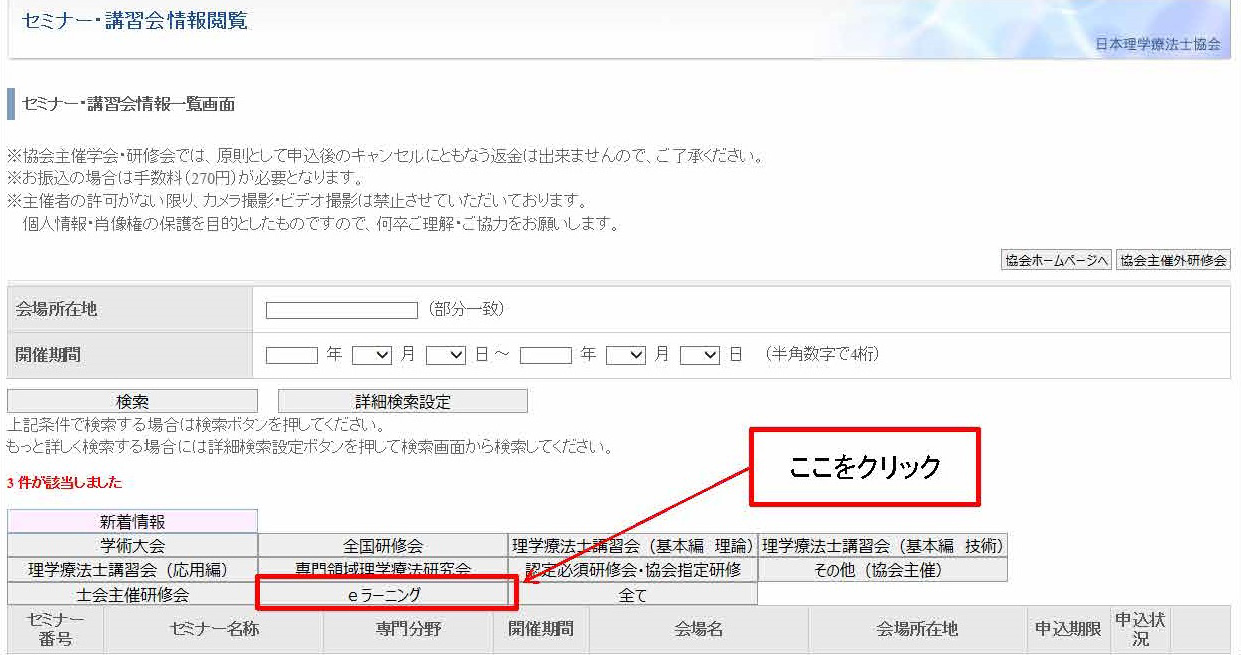The width and height of the screenshot is (1241, 655).
Task: Click the 申込期限 column header
Action: (1068, 629)
